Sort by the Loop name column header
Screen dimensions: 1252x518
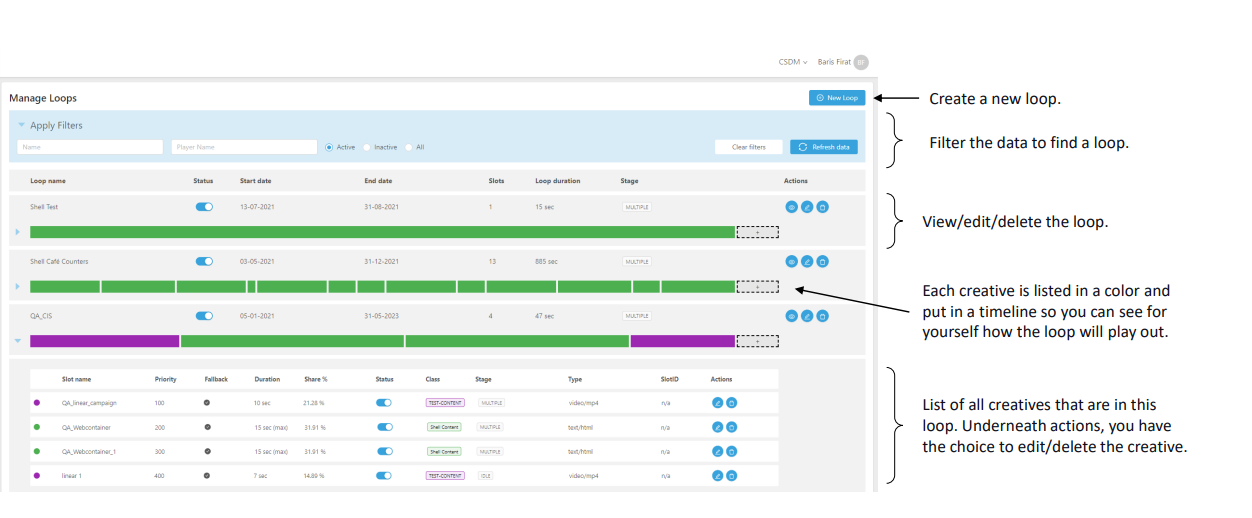pyautogui.click(x=48, y=181)
